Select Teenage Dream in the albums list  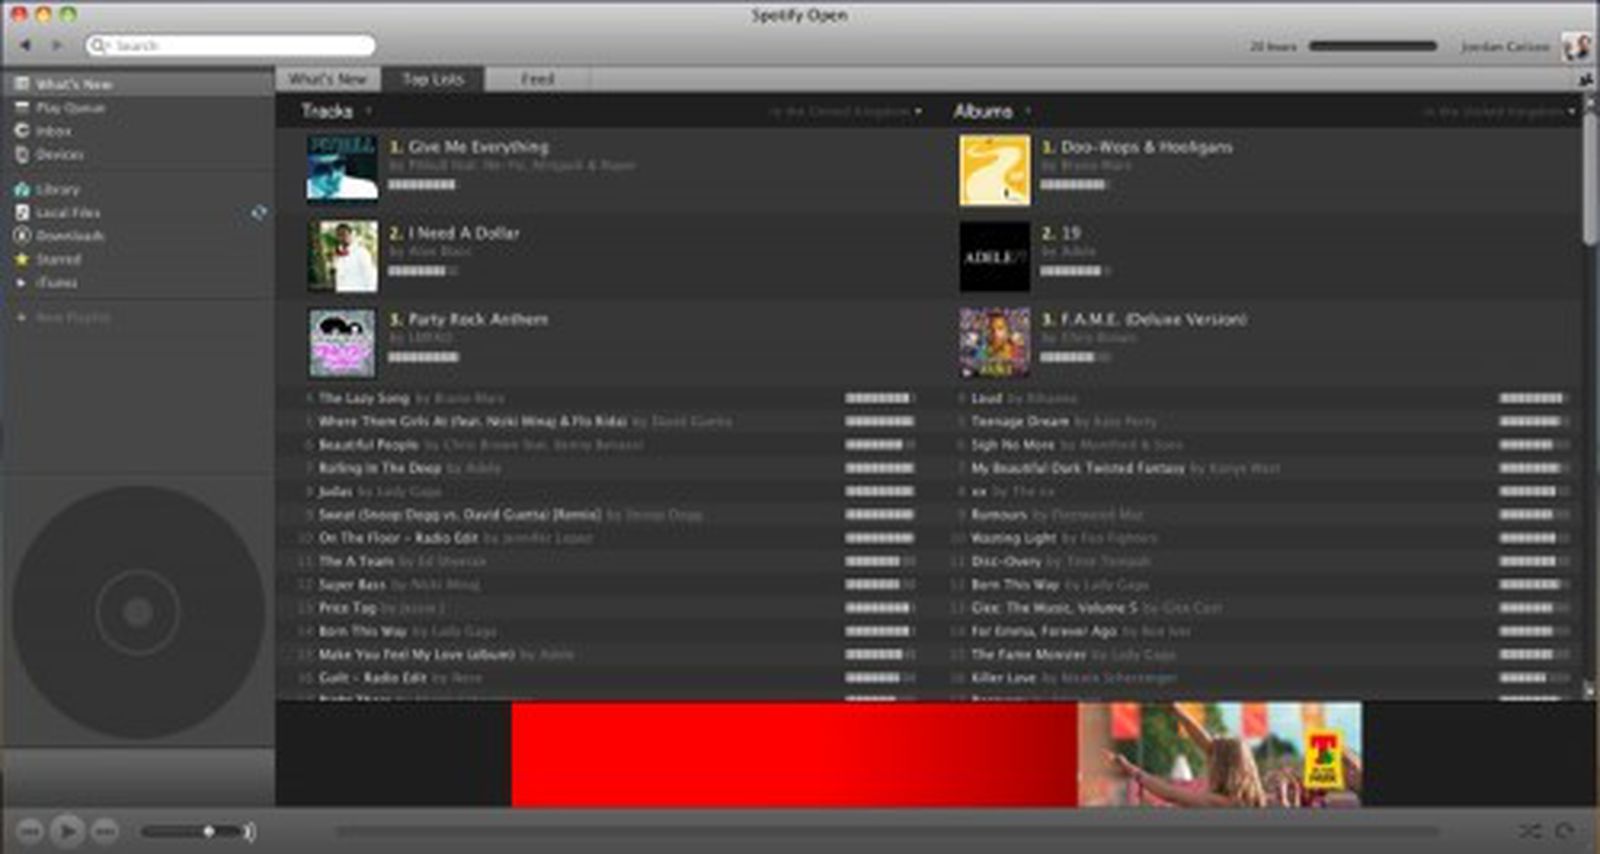tap(1020, 421)
